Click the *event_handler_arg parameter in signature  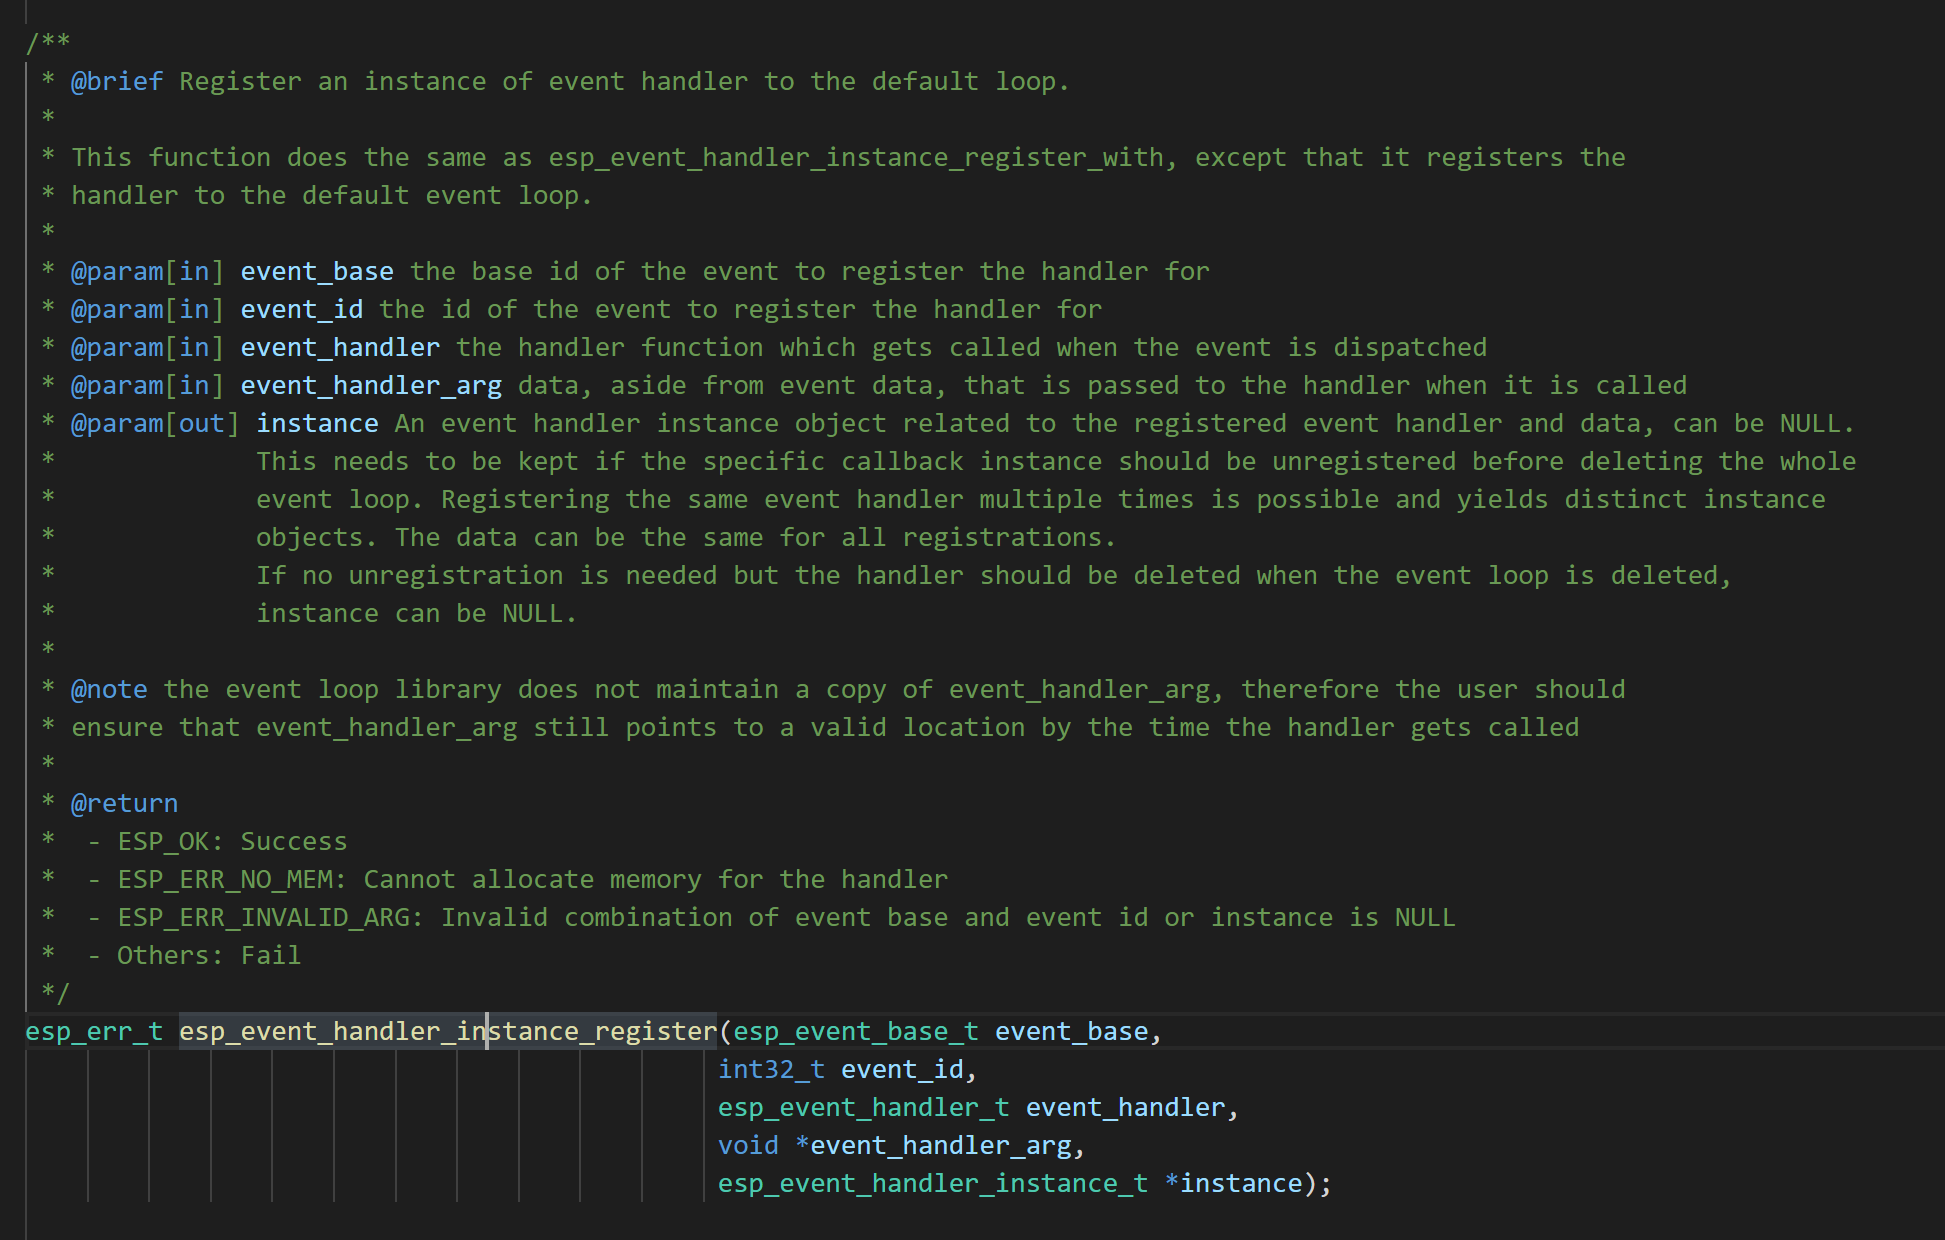(939, 1145)
